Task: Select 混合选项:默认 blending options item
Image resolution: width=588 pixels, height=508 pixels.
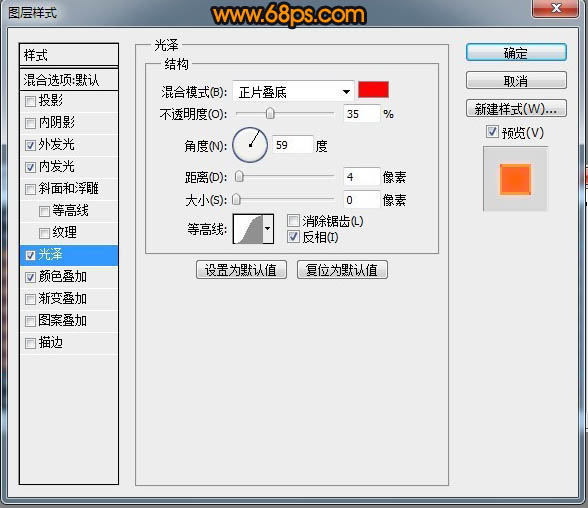Action: [69, 79]
